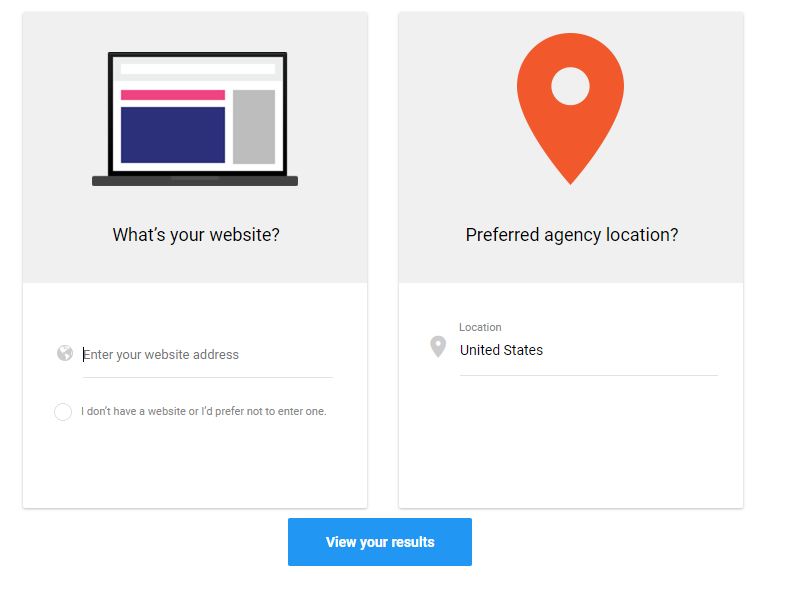
Task: Open the United States location dropdown
Action: tap(589, 350)
